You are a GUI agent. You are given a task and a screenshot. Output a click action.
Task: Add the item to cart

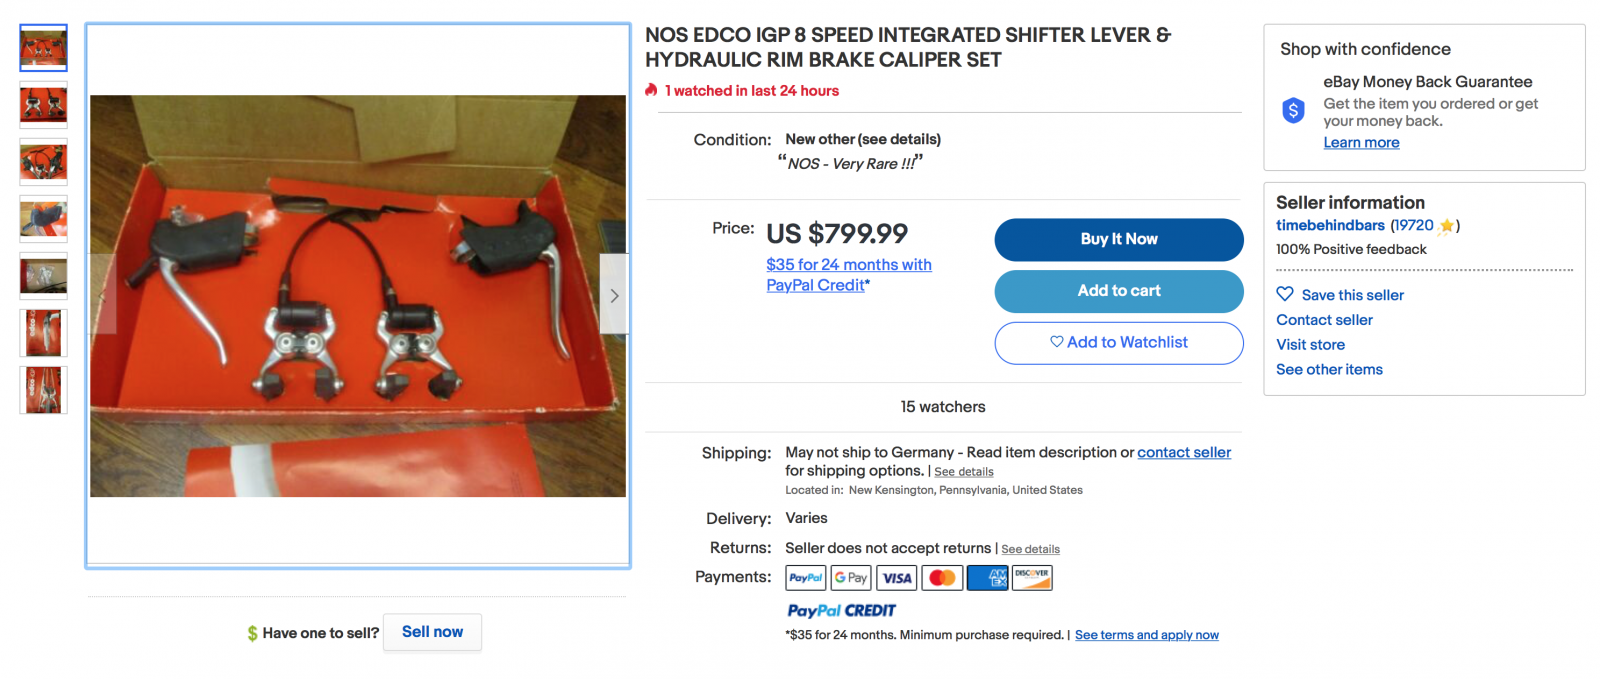pyautogui.click(x=1118, y=291)
